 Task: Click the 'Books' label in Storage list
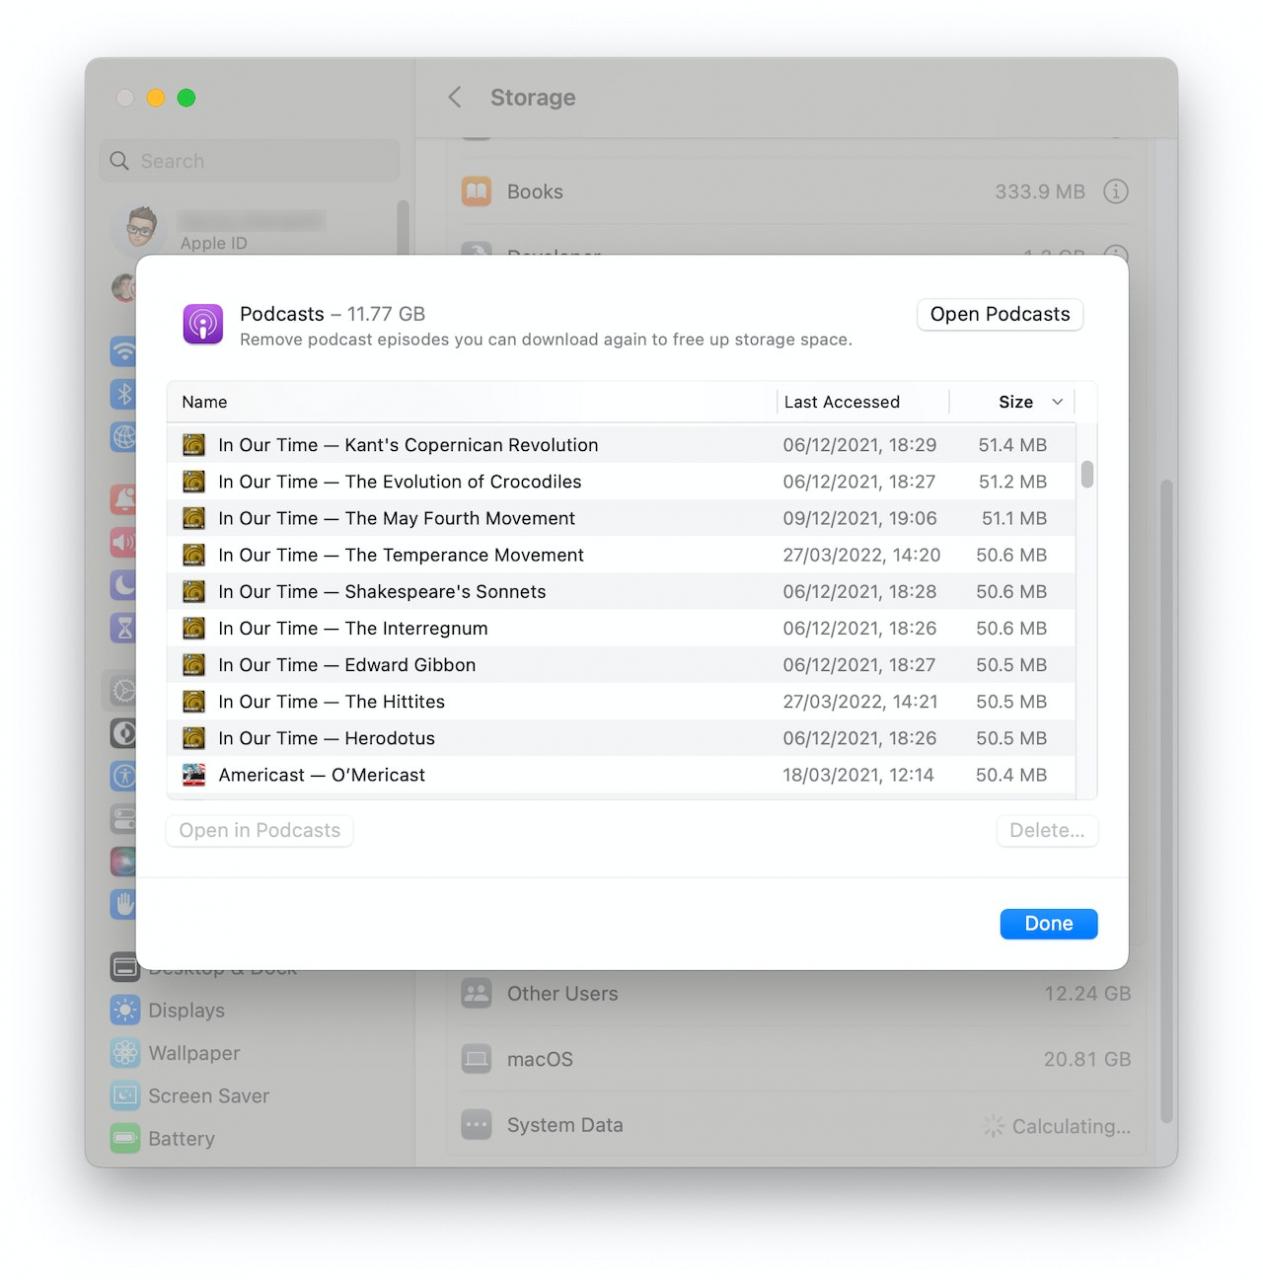click(535, 191)
